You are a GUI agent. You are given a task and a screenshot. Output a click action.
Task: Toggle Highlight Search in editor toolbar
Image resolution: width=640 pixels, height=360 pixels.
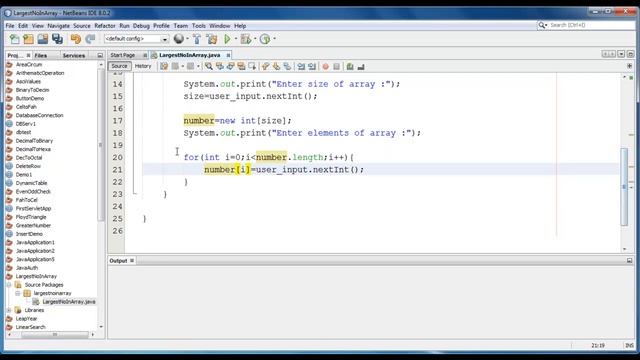(x=241, y=66)
